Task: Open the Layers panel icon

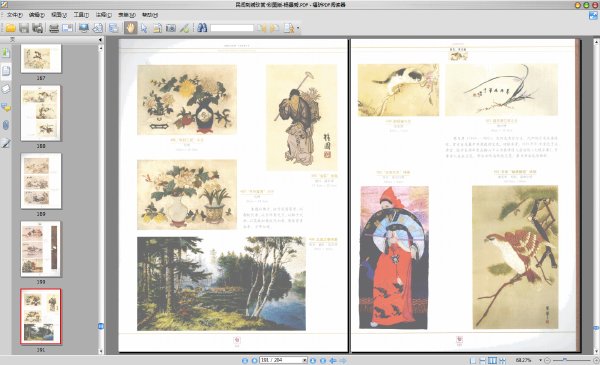Action: point(6,89)
